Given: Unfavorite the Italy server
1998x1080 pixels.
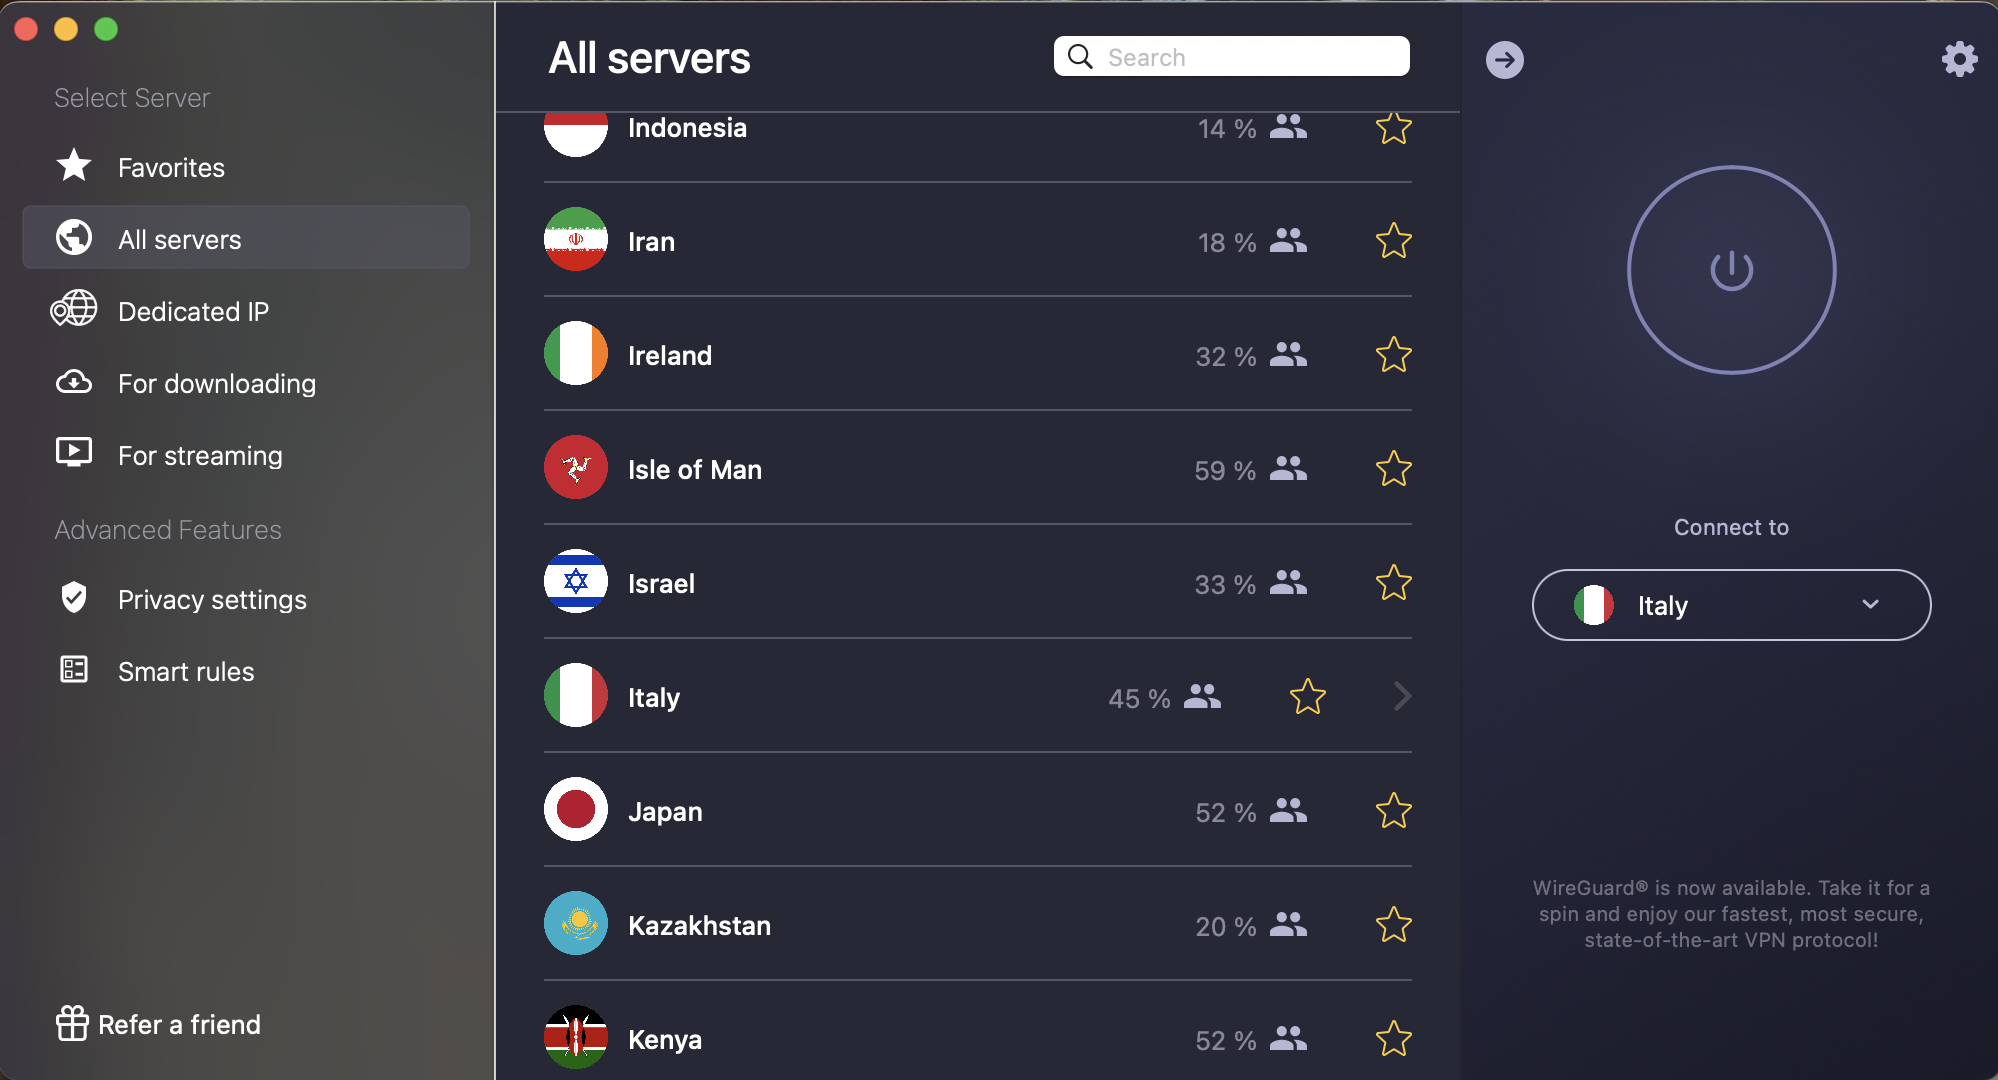Looking at the screenshot, I should (1307, 696).
